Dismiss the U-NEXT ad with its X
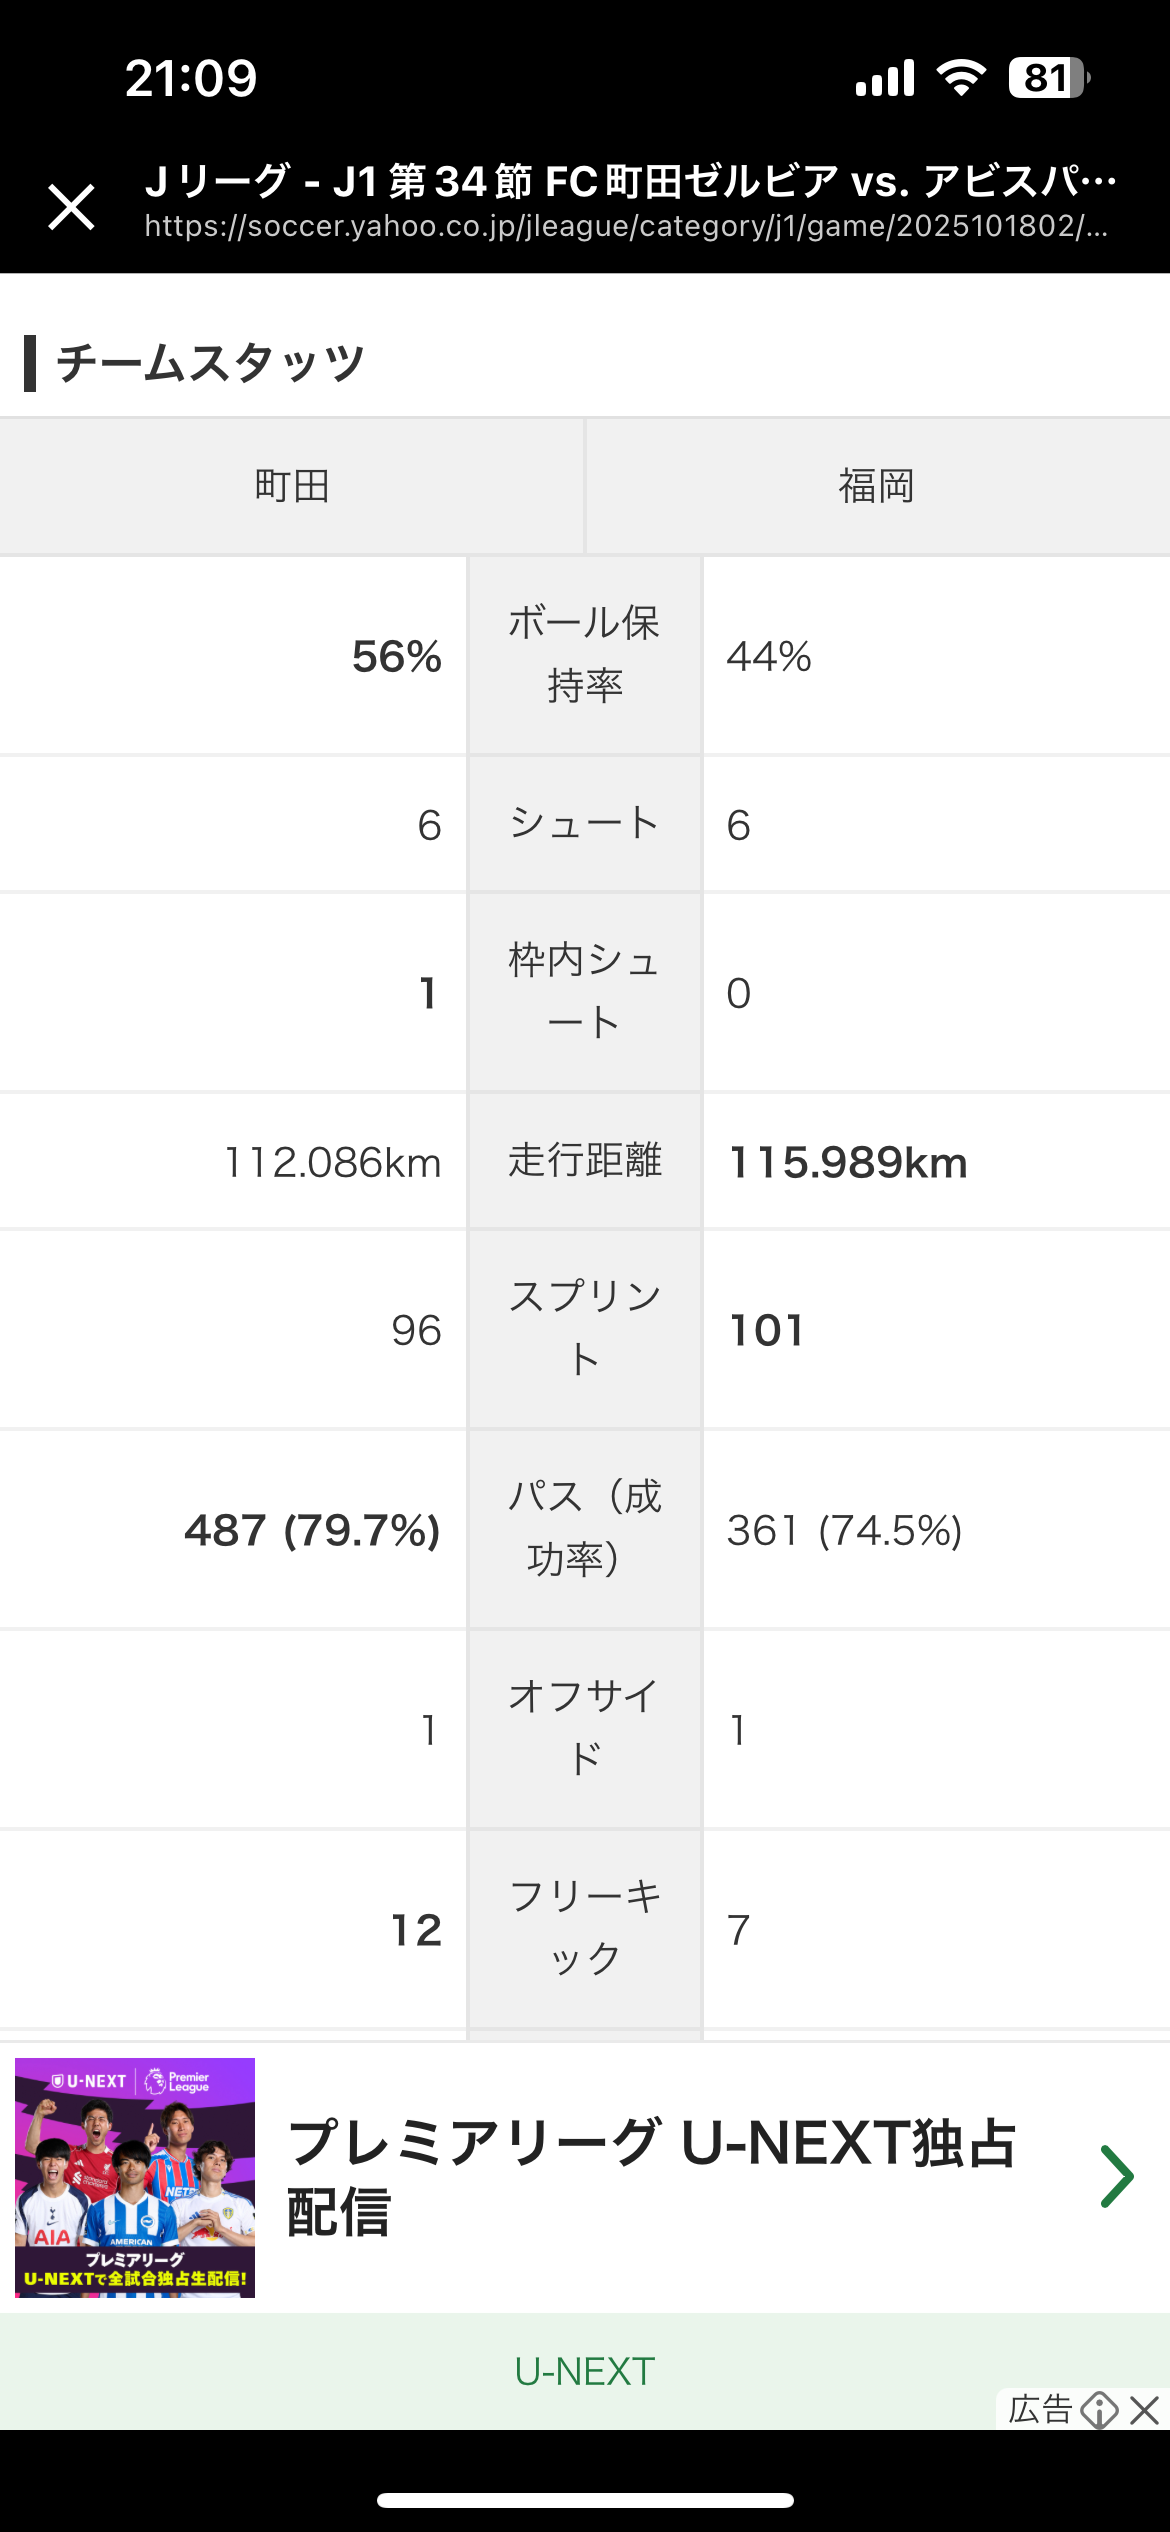 (x=1145, y=2410)
